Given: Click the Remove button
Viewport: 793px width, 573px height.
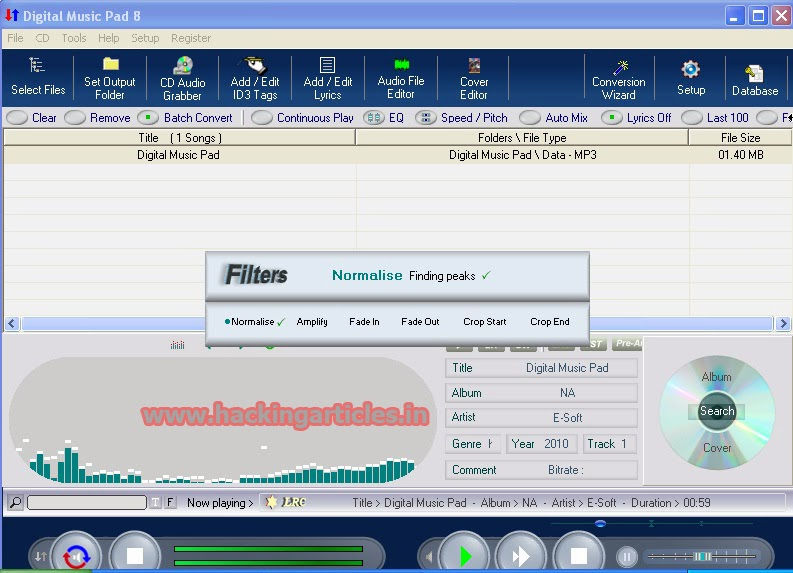Looking at the screenshot, I should 98,118.
